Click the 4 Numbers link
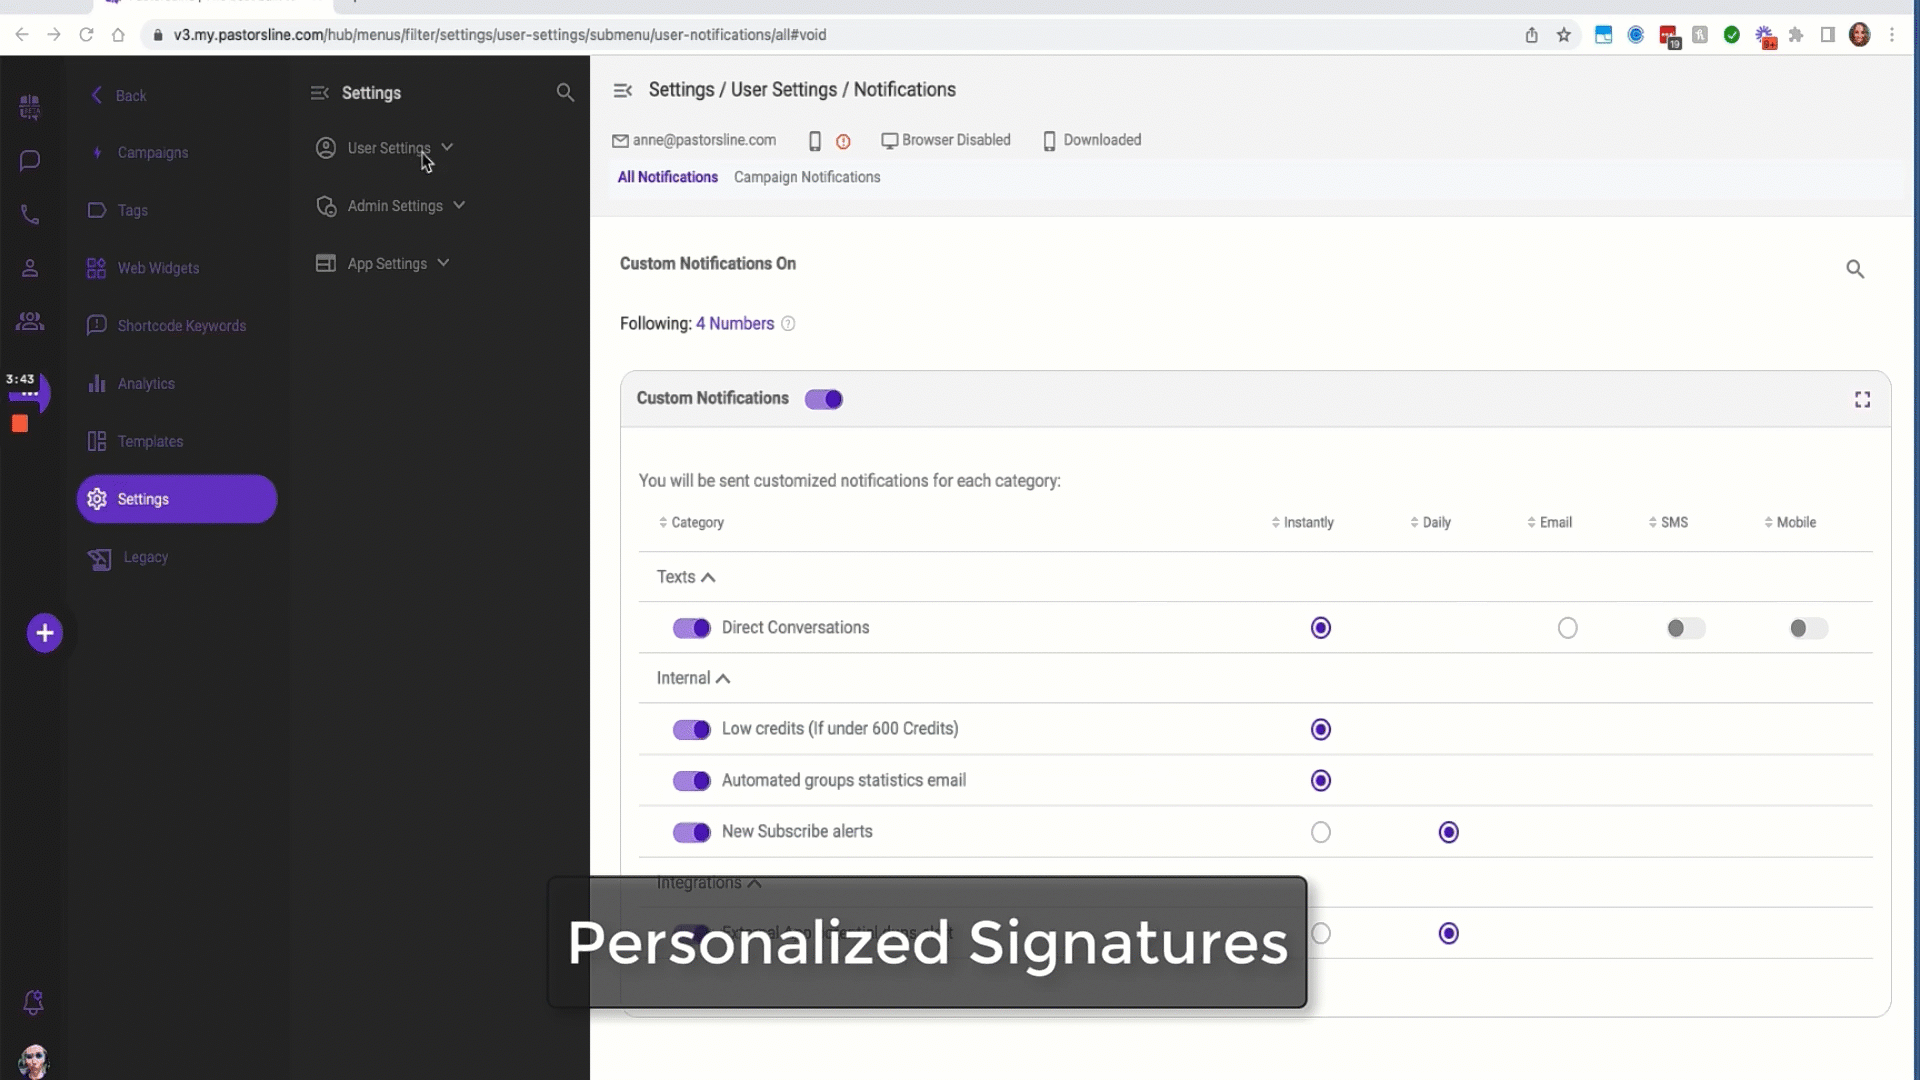Screen dimensions: 1920x1080 click(735, 324)
